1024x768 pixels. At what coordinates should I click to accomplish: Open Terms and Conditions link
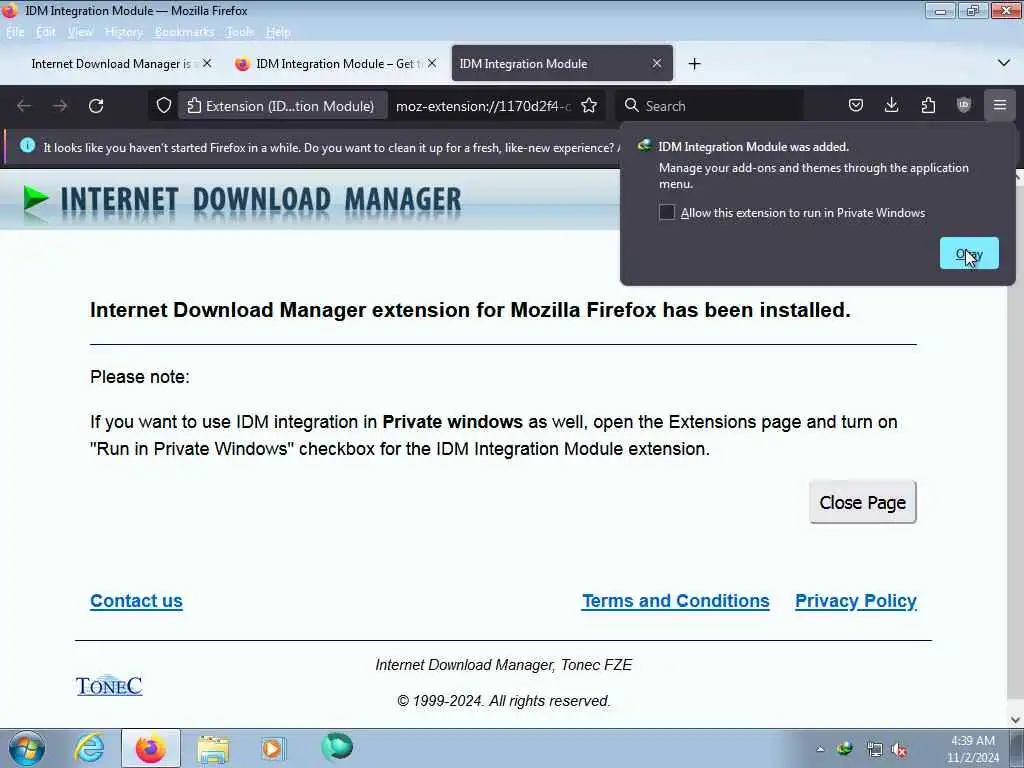click(676, 601)
